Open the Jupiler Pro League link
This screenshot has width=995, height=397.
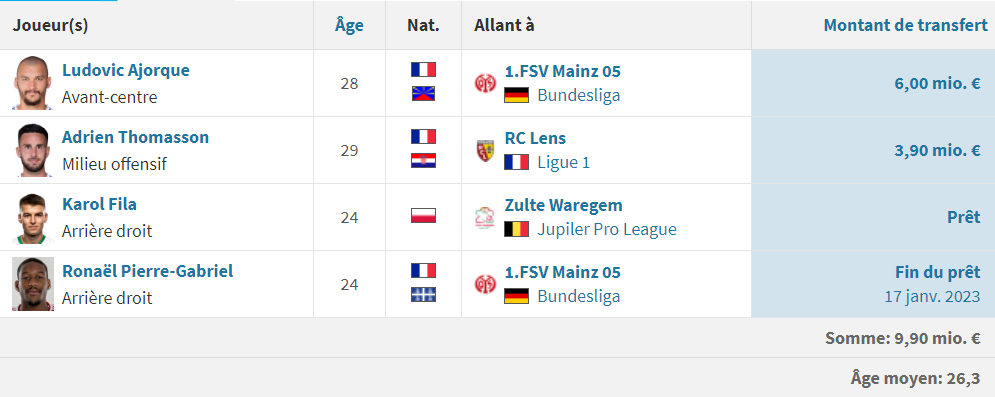tap(607, 229)
